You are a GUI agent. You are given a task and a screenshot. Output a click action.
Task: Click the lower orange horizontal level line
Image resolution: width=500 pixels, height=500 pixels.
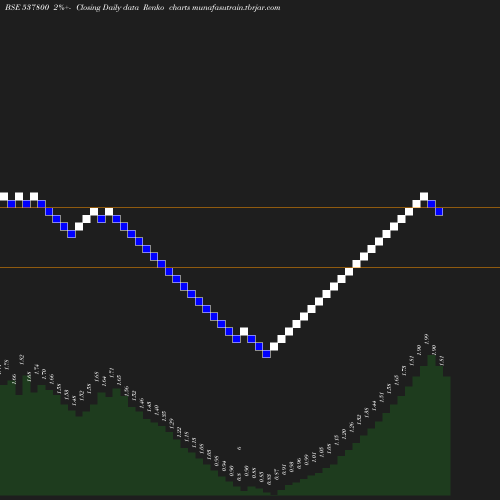coord(250,267)
